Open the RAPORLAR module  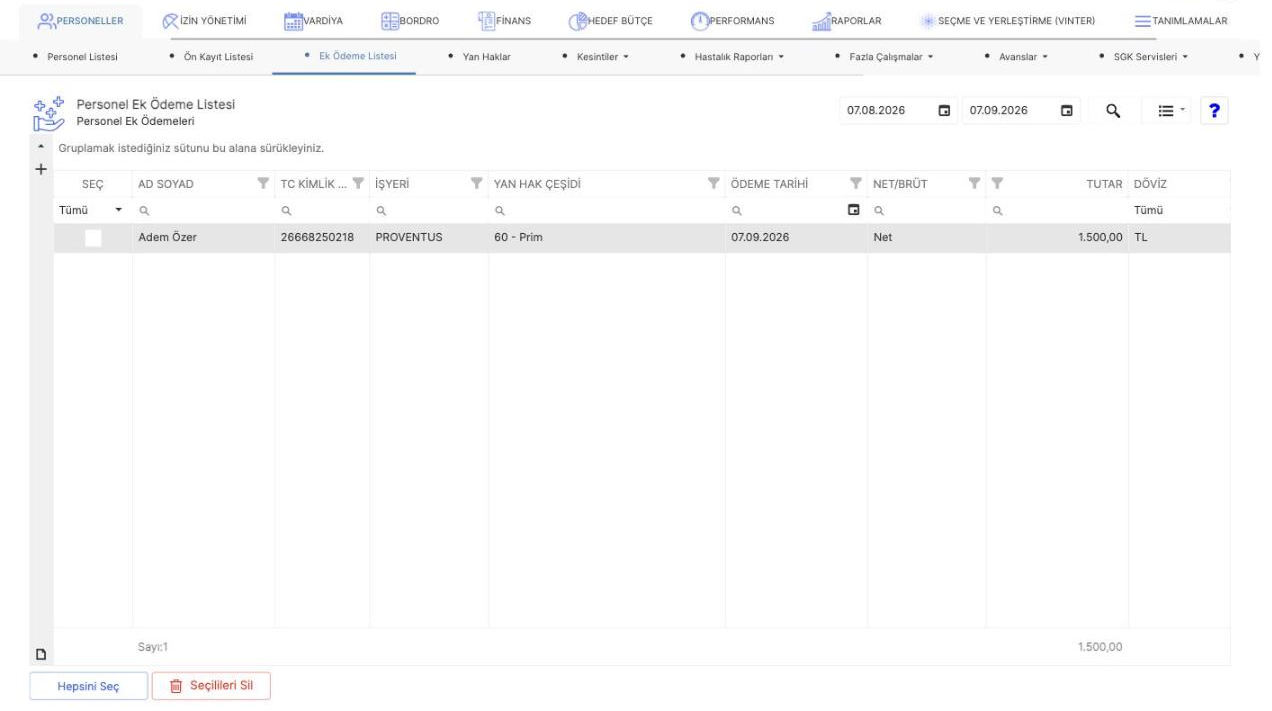[846, 21]
